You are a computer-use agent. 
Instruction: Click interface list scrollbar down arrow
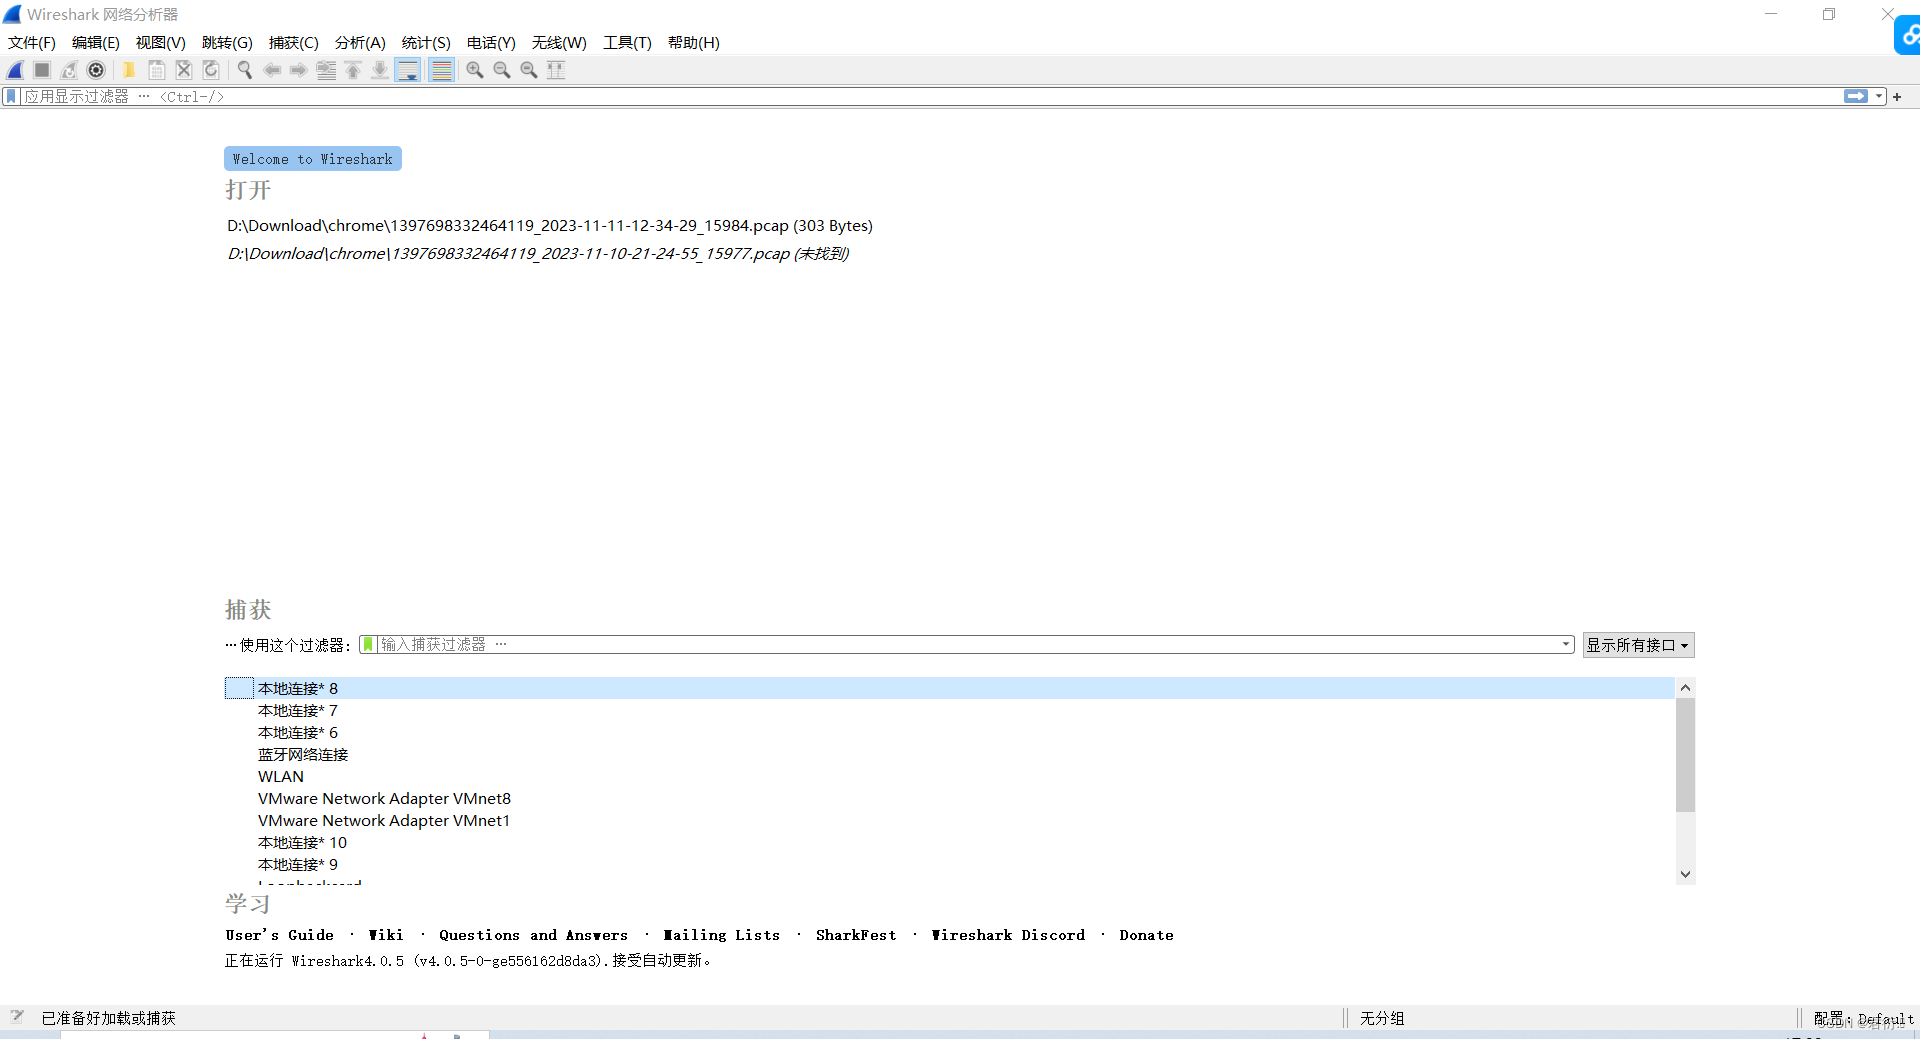point(1685,874)
